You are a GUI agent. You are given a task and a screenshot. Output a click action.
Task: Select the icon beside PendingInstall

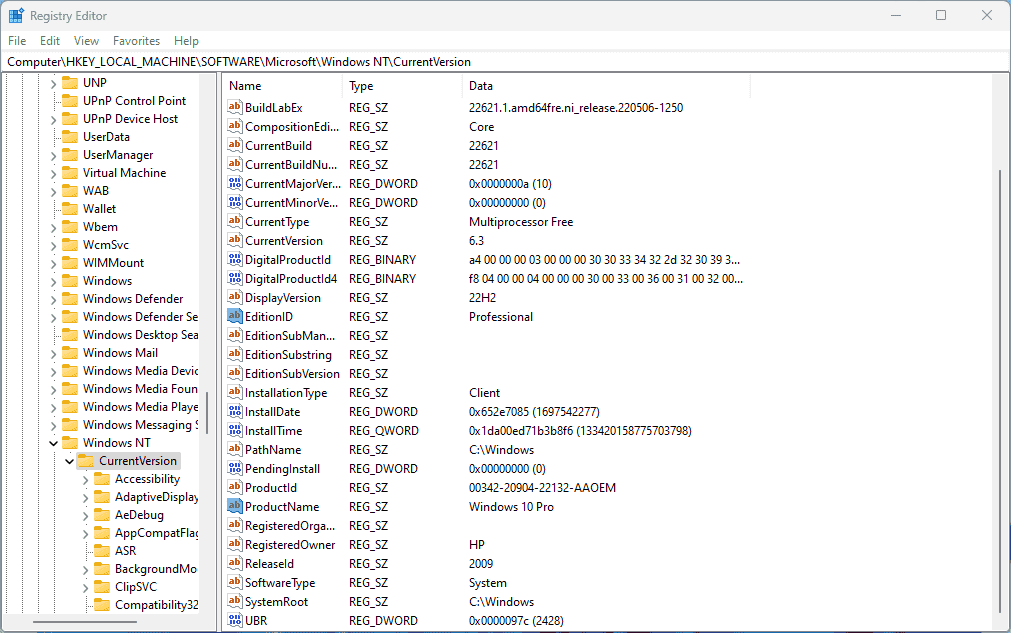click(235, 468)
